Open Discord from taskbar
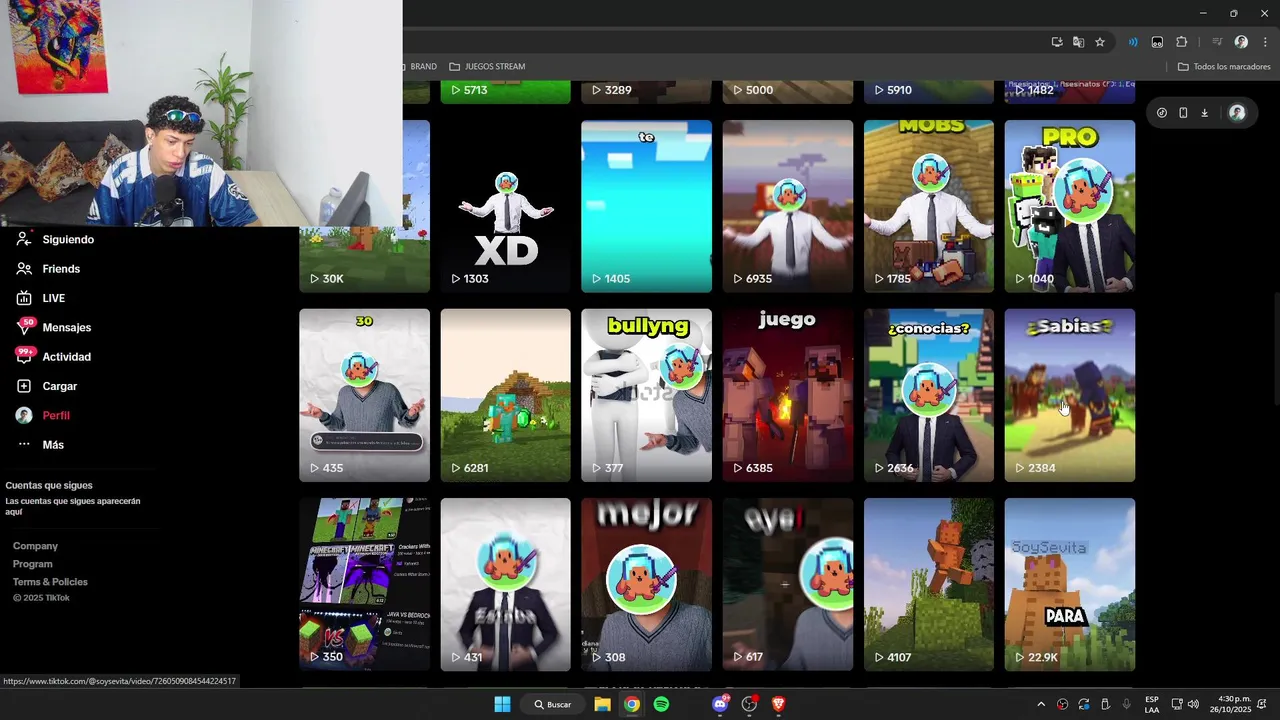1280x720 pixels. [x=720, y=704]
